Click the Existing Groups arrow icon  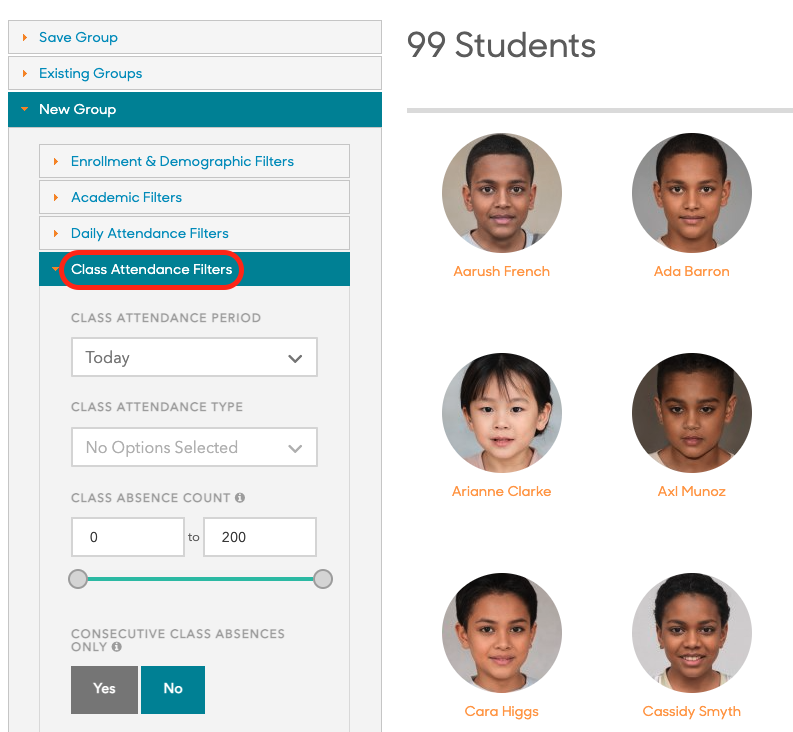click(x=25, y=73)
